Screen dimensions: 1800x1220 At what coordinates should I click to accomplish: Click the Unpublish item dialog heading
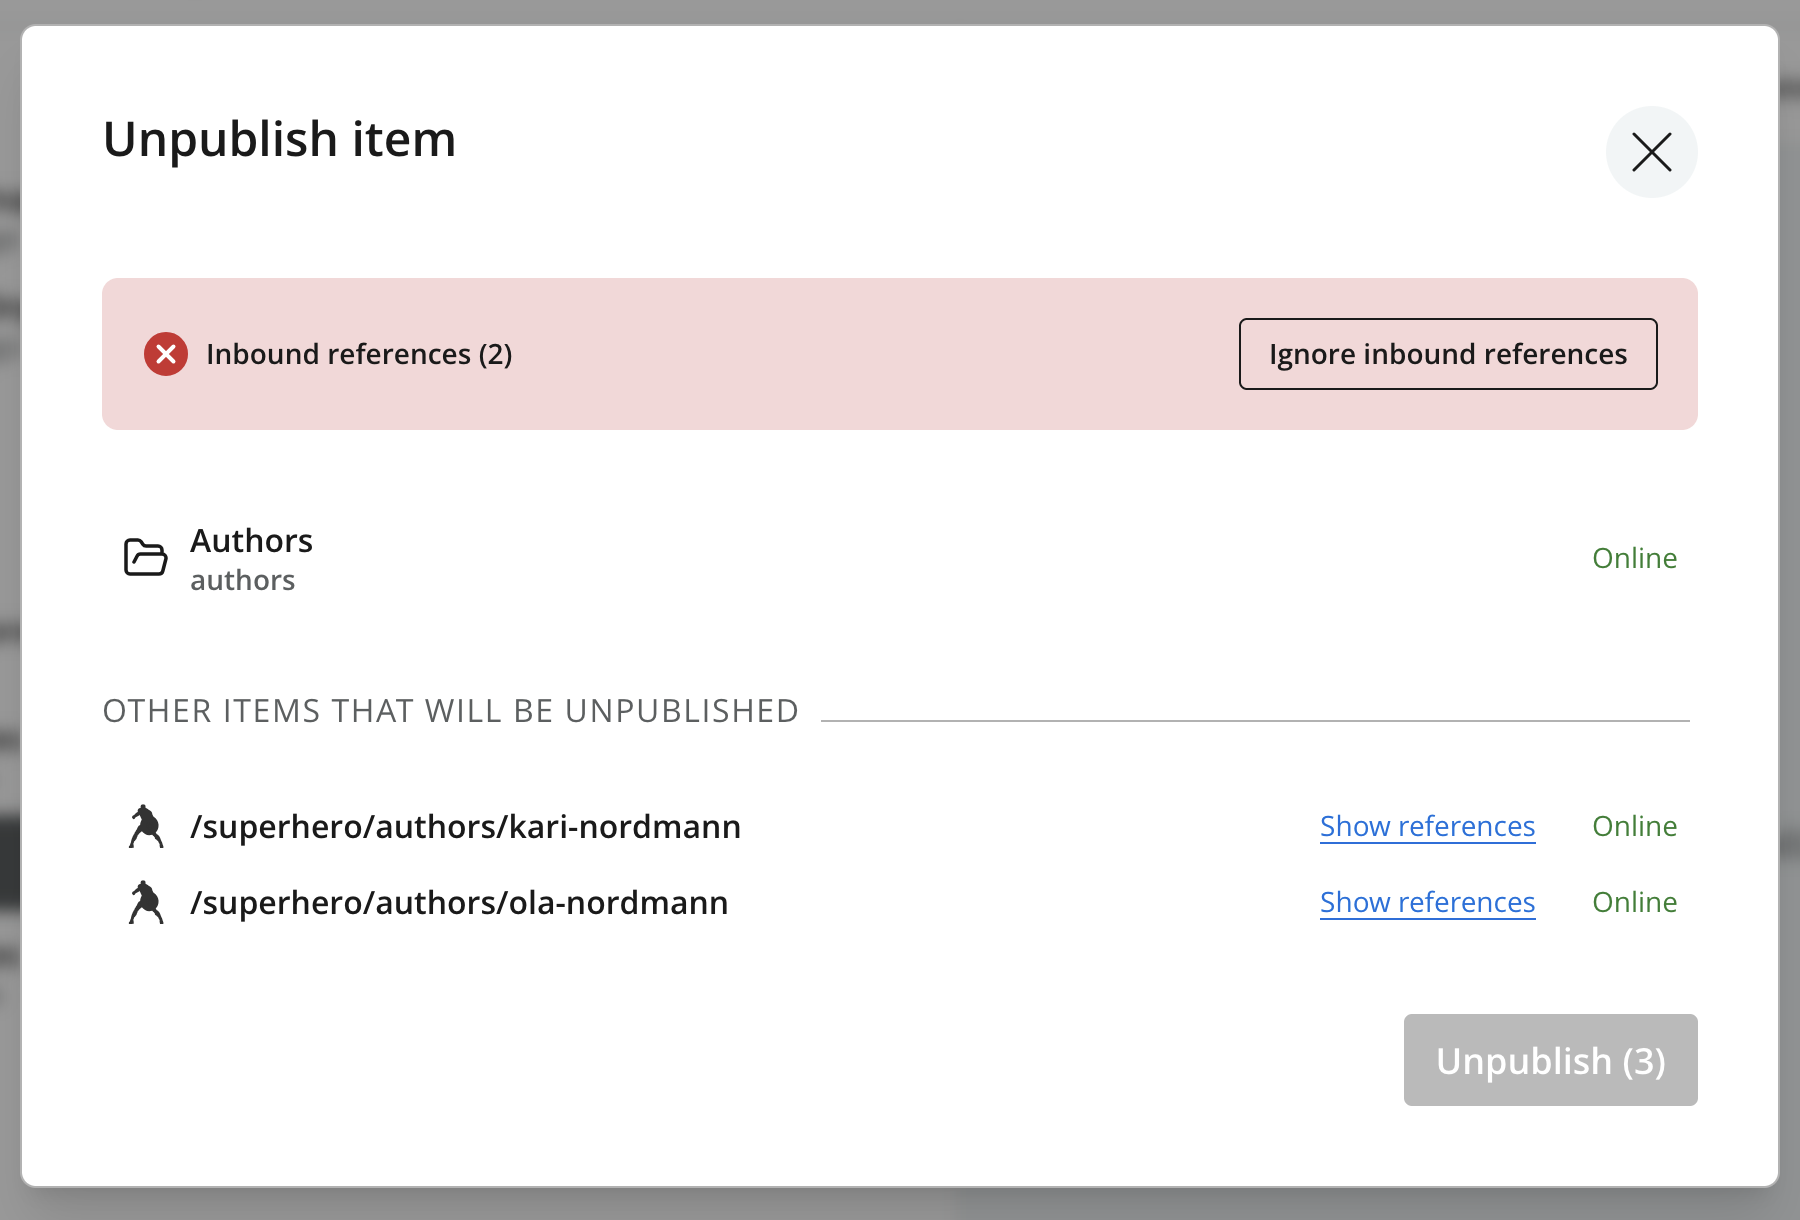point(280,139)
